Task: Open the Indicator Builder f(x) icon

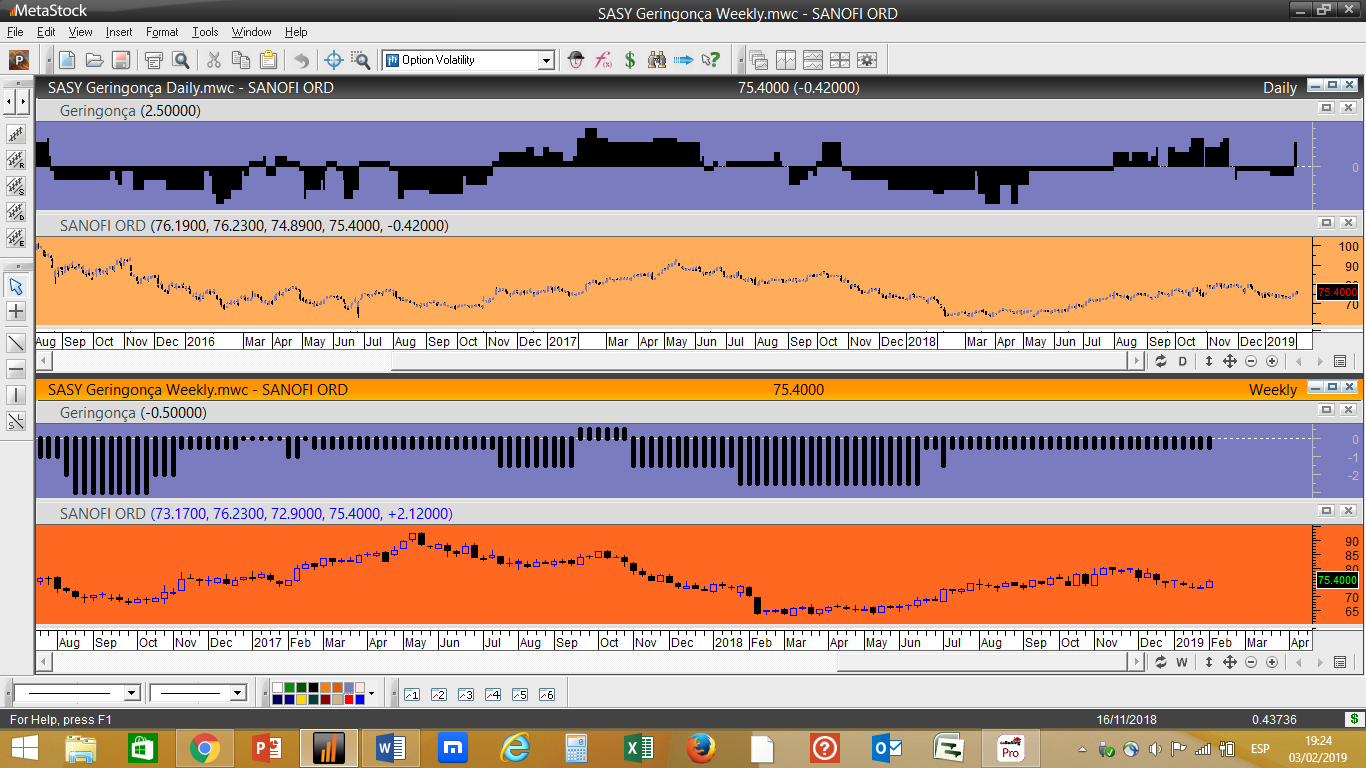Action: (603, 60)
